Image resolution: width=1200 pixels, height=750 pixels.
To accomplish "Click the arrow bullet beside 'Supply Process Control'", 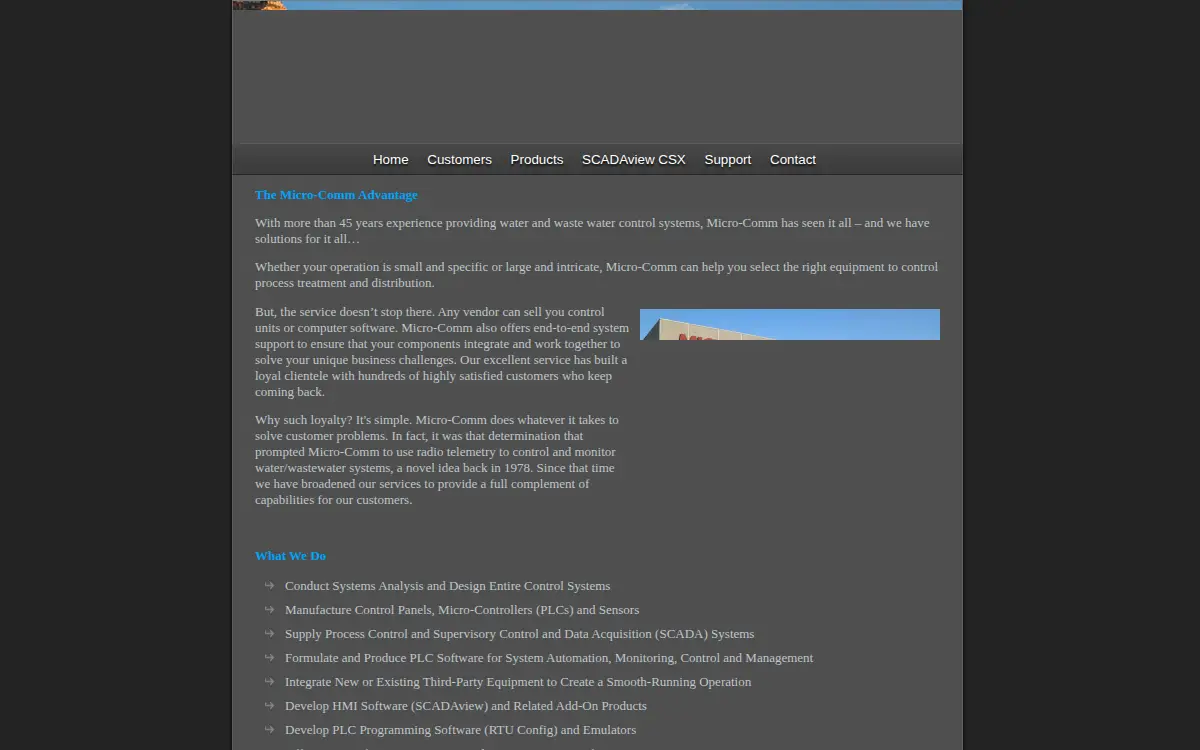I will (x=269, y=633).
